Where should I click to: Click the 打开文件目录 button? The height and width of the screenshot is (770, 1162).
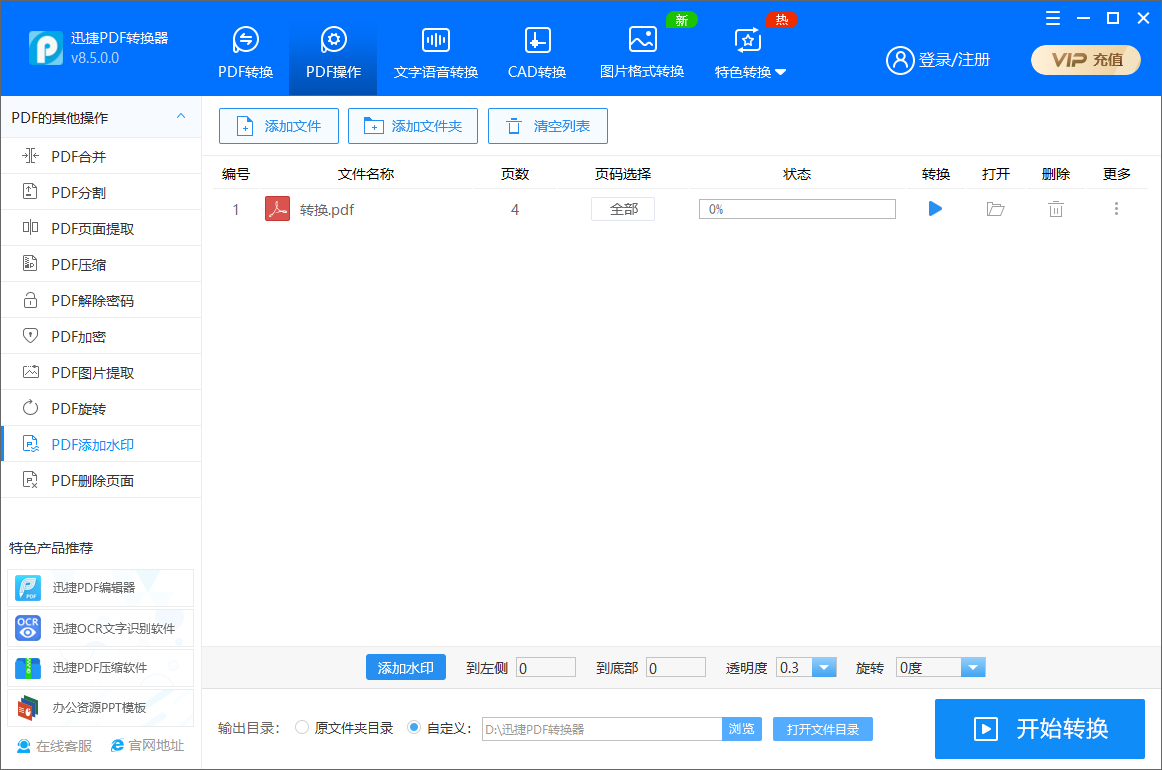point(823,728)
